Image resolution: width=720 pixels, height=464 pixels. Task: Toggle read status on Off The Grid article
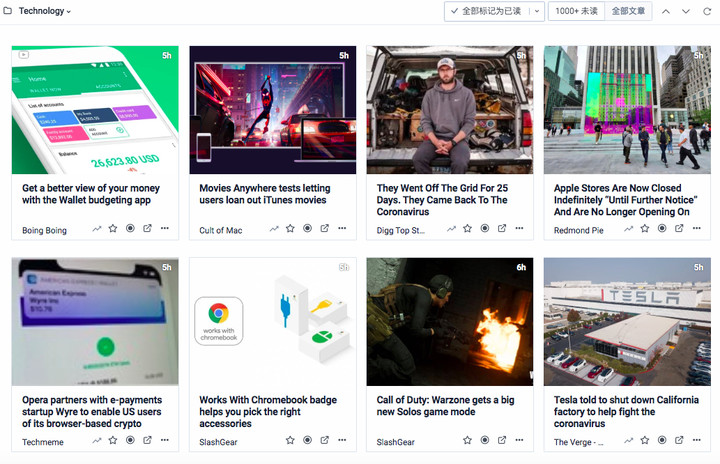484,228
